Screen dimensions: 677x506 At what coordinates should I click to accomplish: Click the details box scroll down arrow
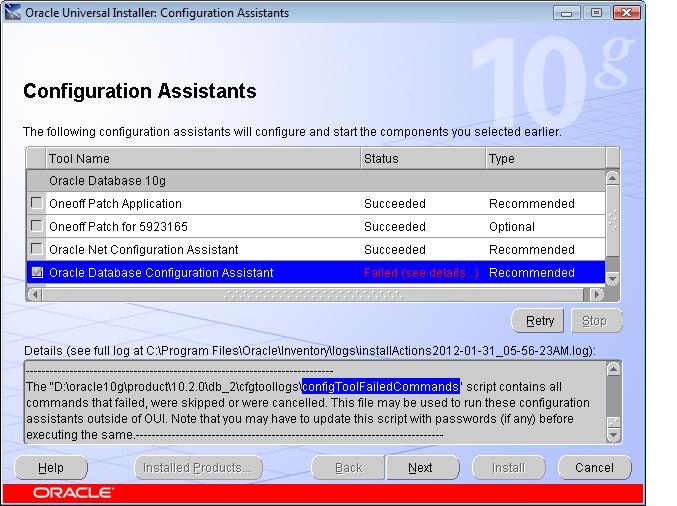coord(614,435)
